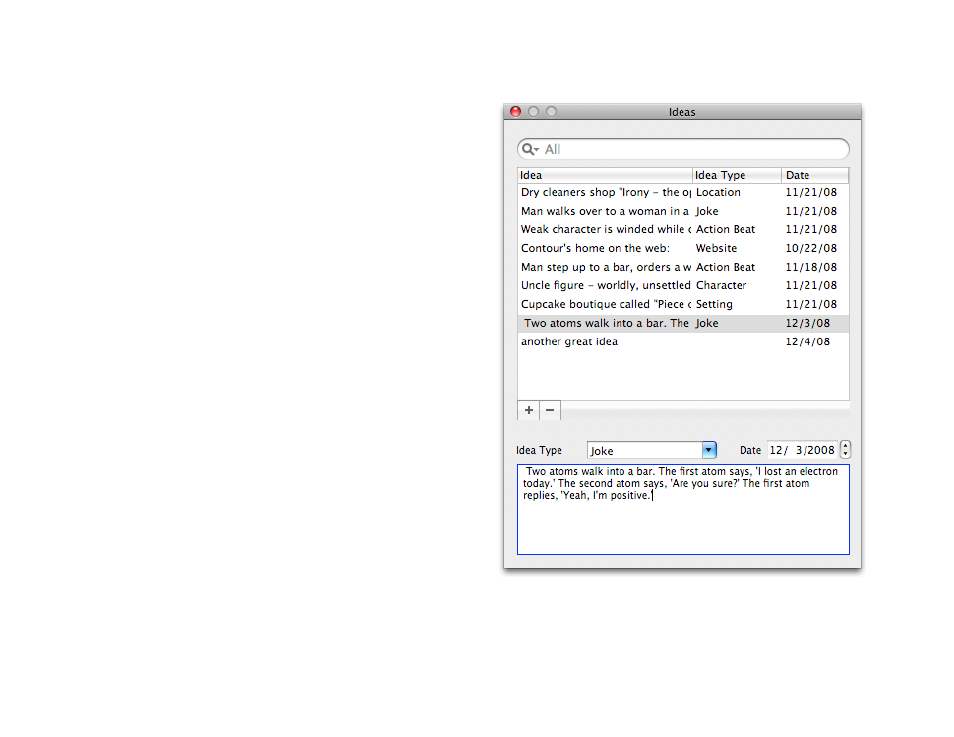Click the date cell 11/18/08
Viewport: 954px width, 737px height.
coord(811,267)
